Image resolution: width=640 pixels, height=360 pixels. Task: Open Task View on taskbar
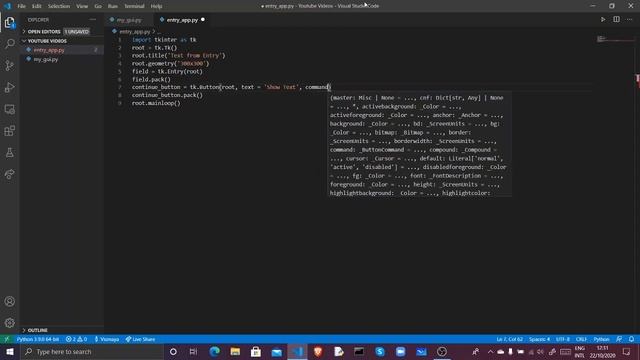pos(193,351)
